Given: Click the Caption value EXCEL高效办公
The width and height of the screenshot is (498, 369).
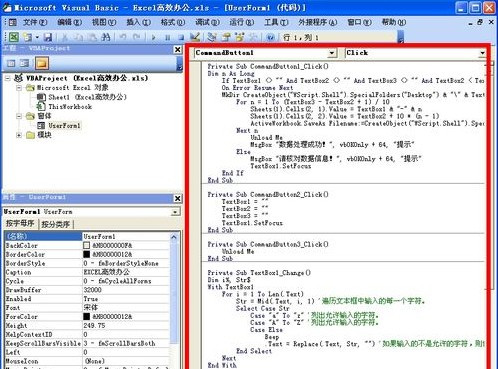Looking at the screenshot, I should 107,272.
